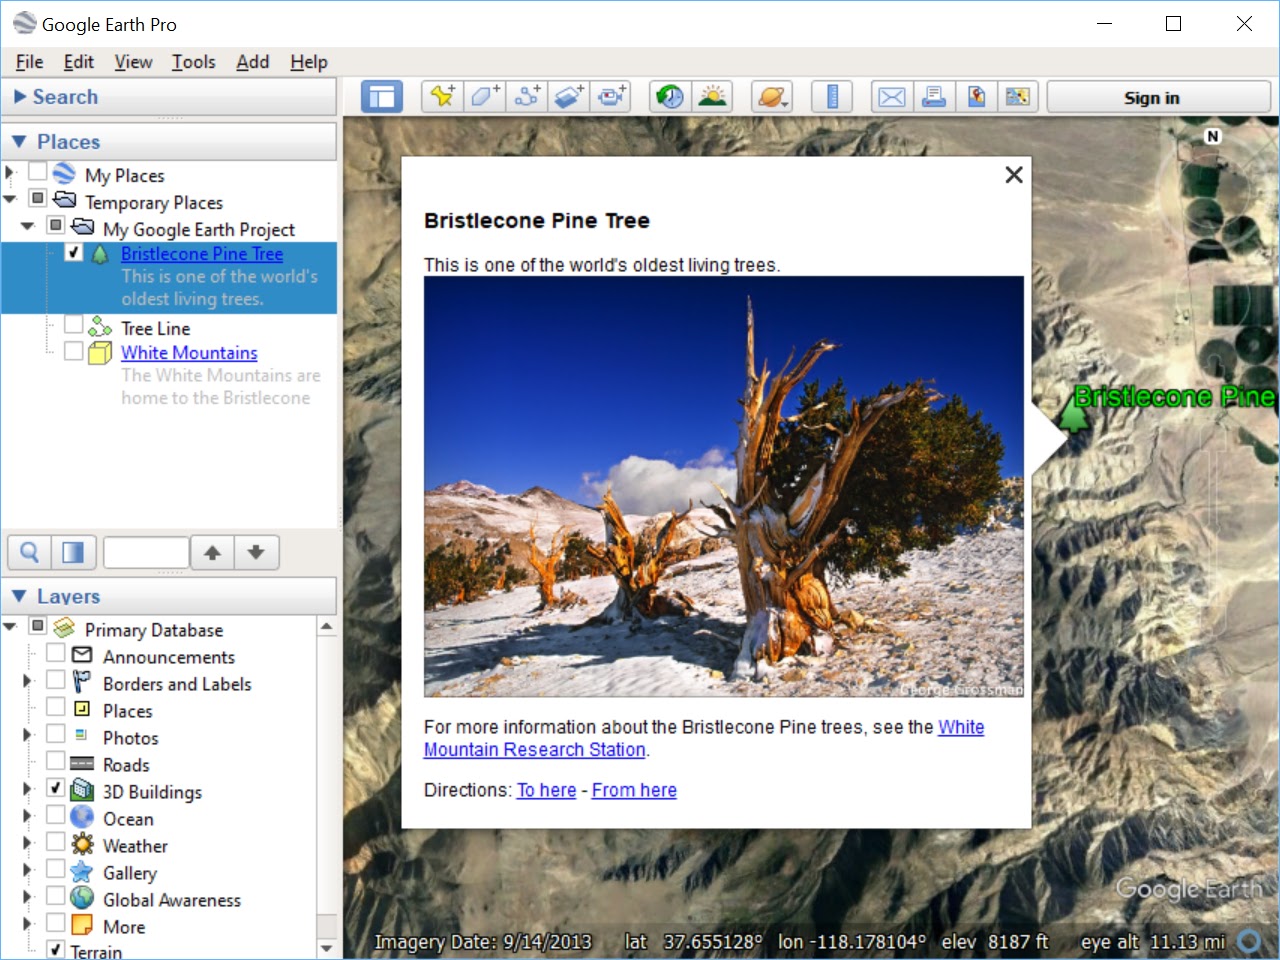Screen dimensions: 1280x960
Task: Open the File menu
Action: (29, 62)
